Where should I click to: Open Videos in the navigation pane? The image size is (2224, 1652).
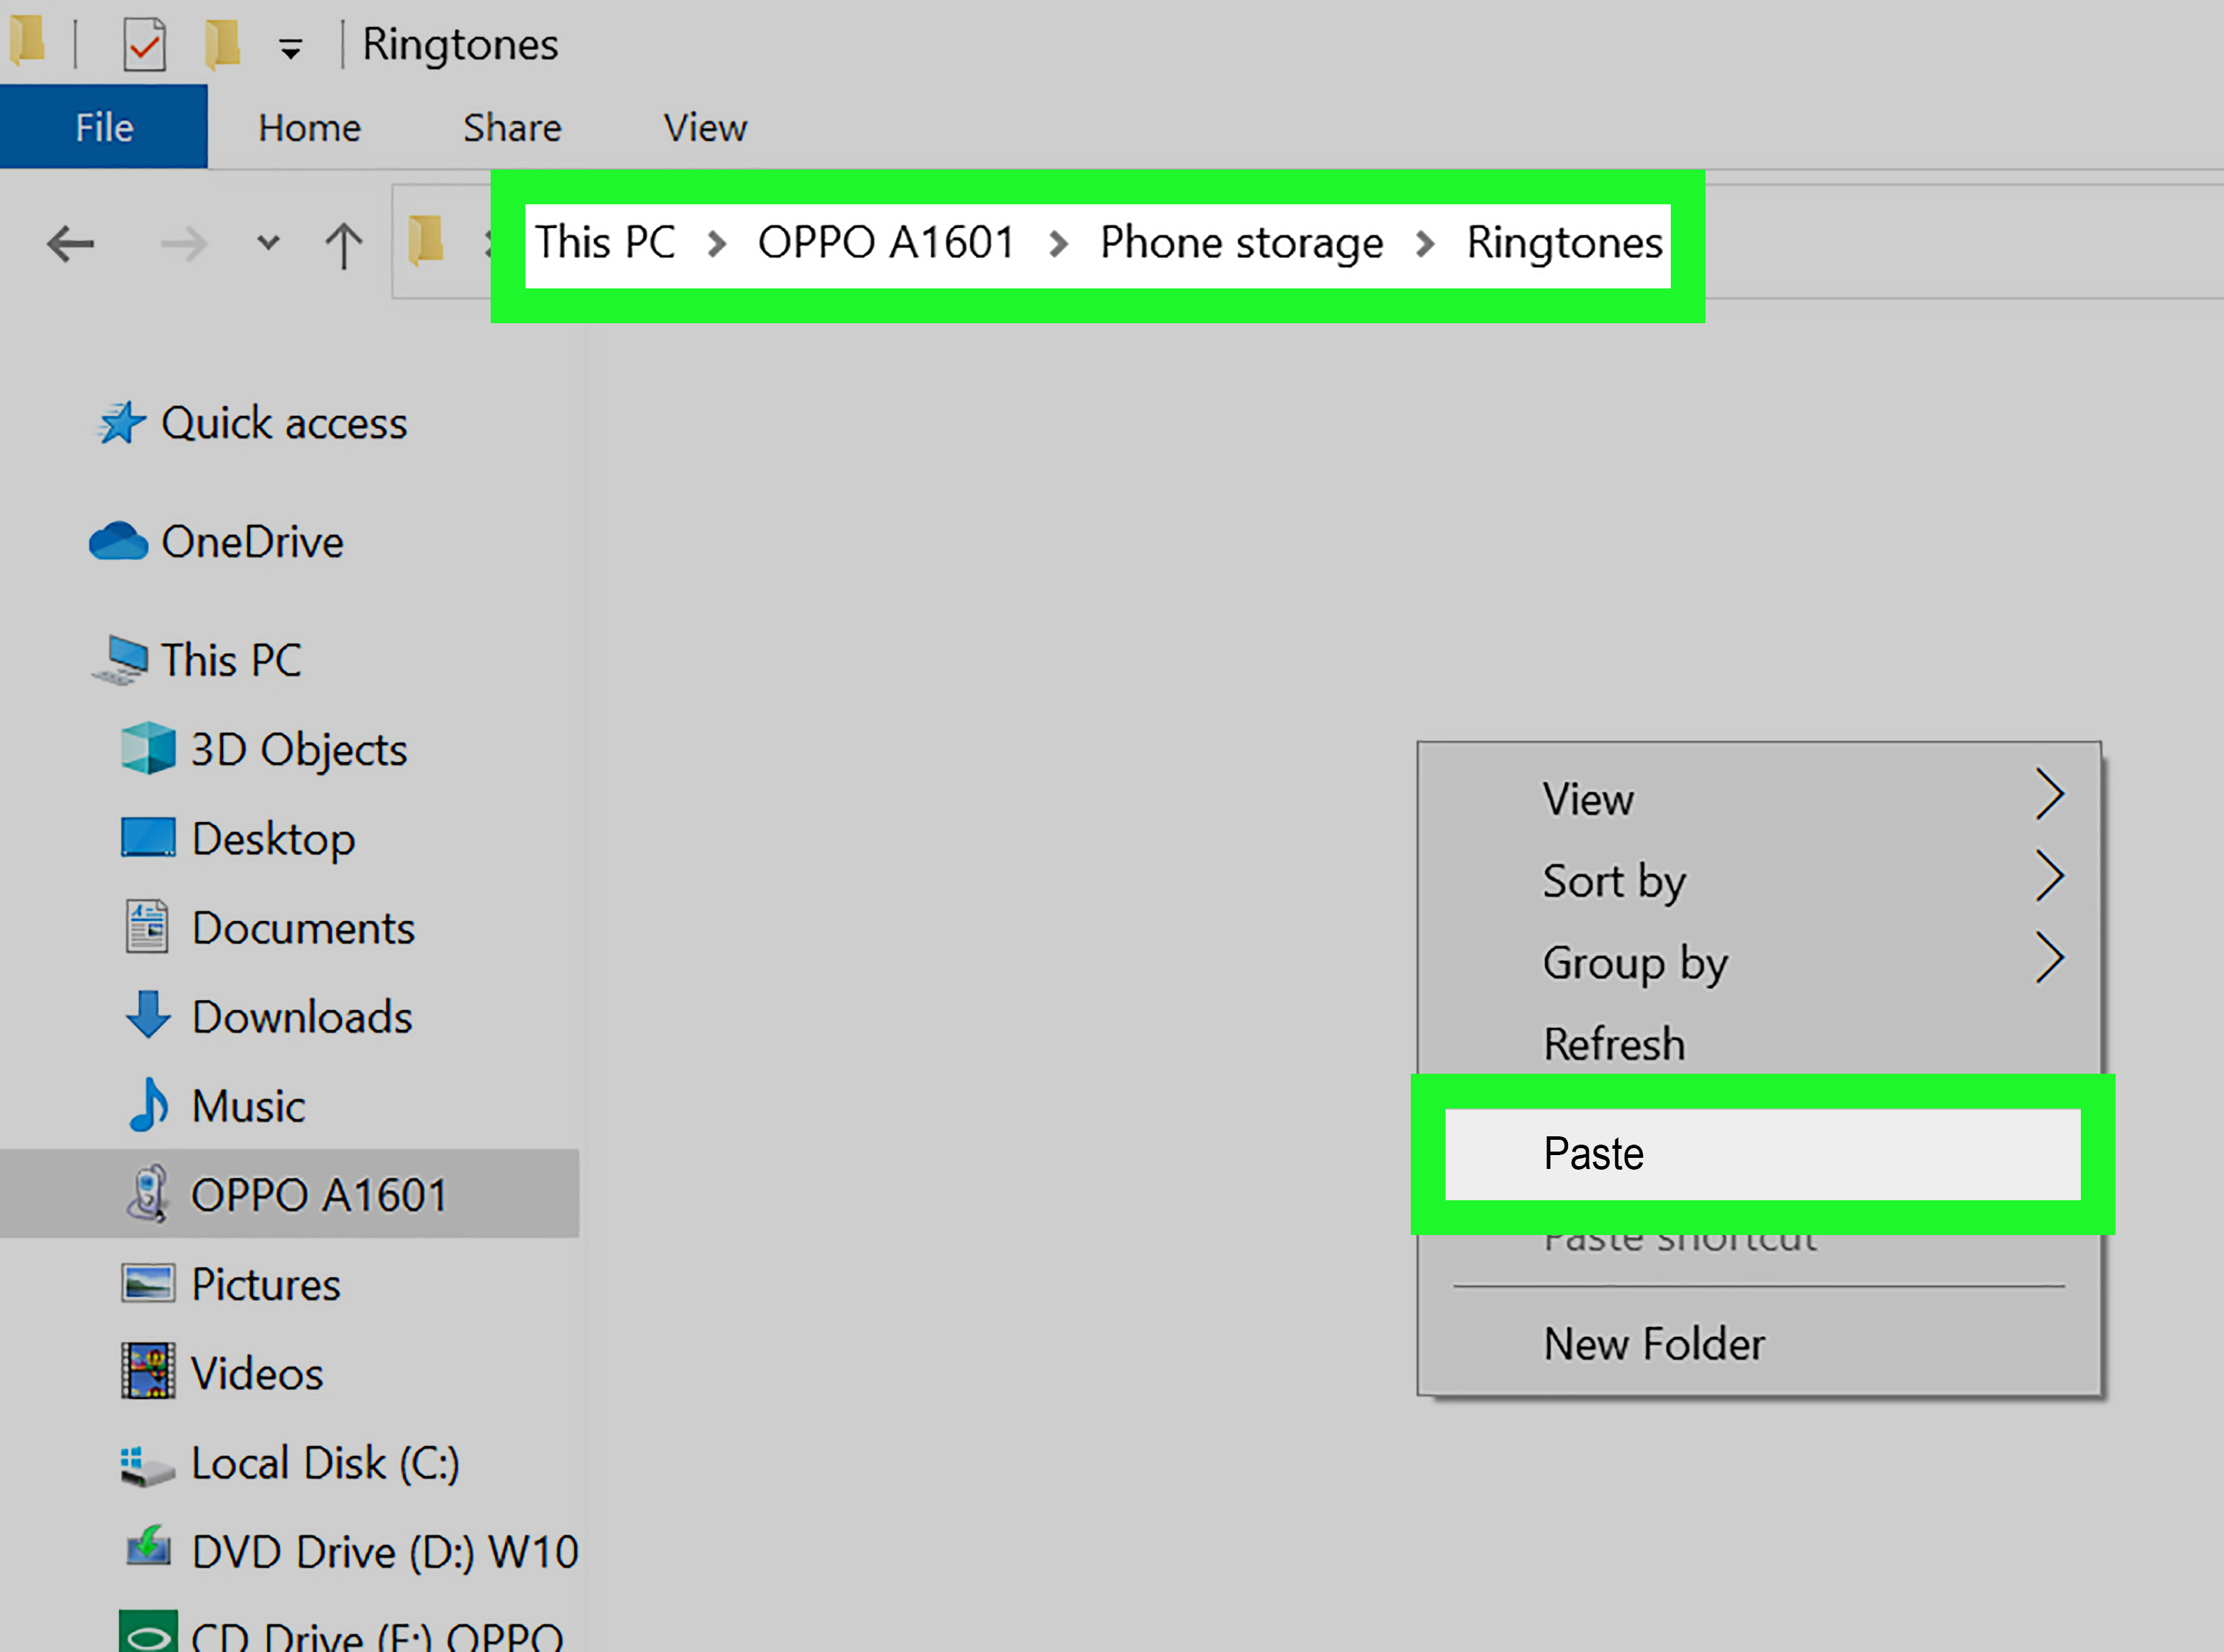257,1373
